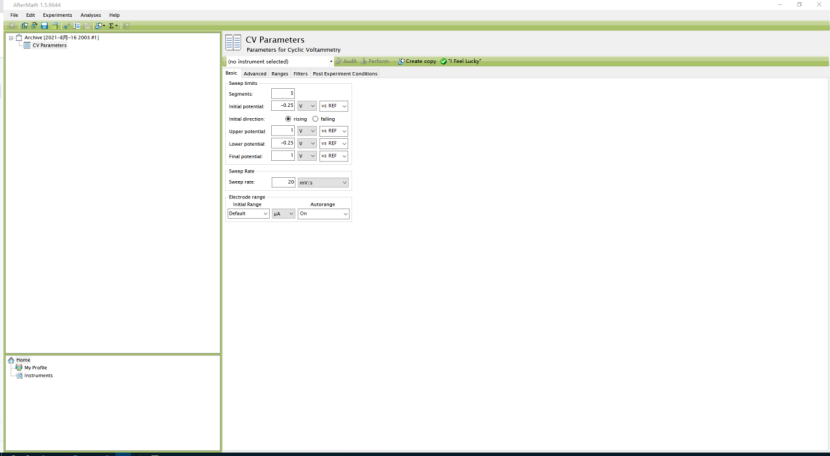Viewport: 830px width, 456px height.
Task: Select CV Parameters text in tree
Action: pyautogui.click(x=50, y=46)
